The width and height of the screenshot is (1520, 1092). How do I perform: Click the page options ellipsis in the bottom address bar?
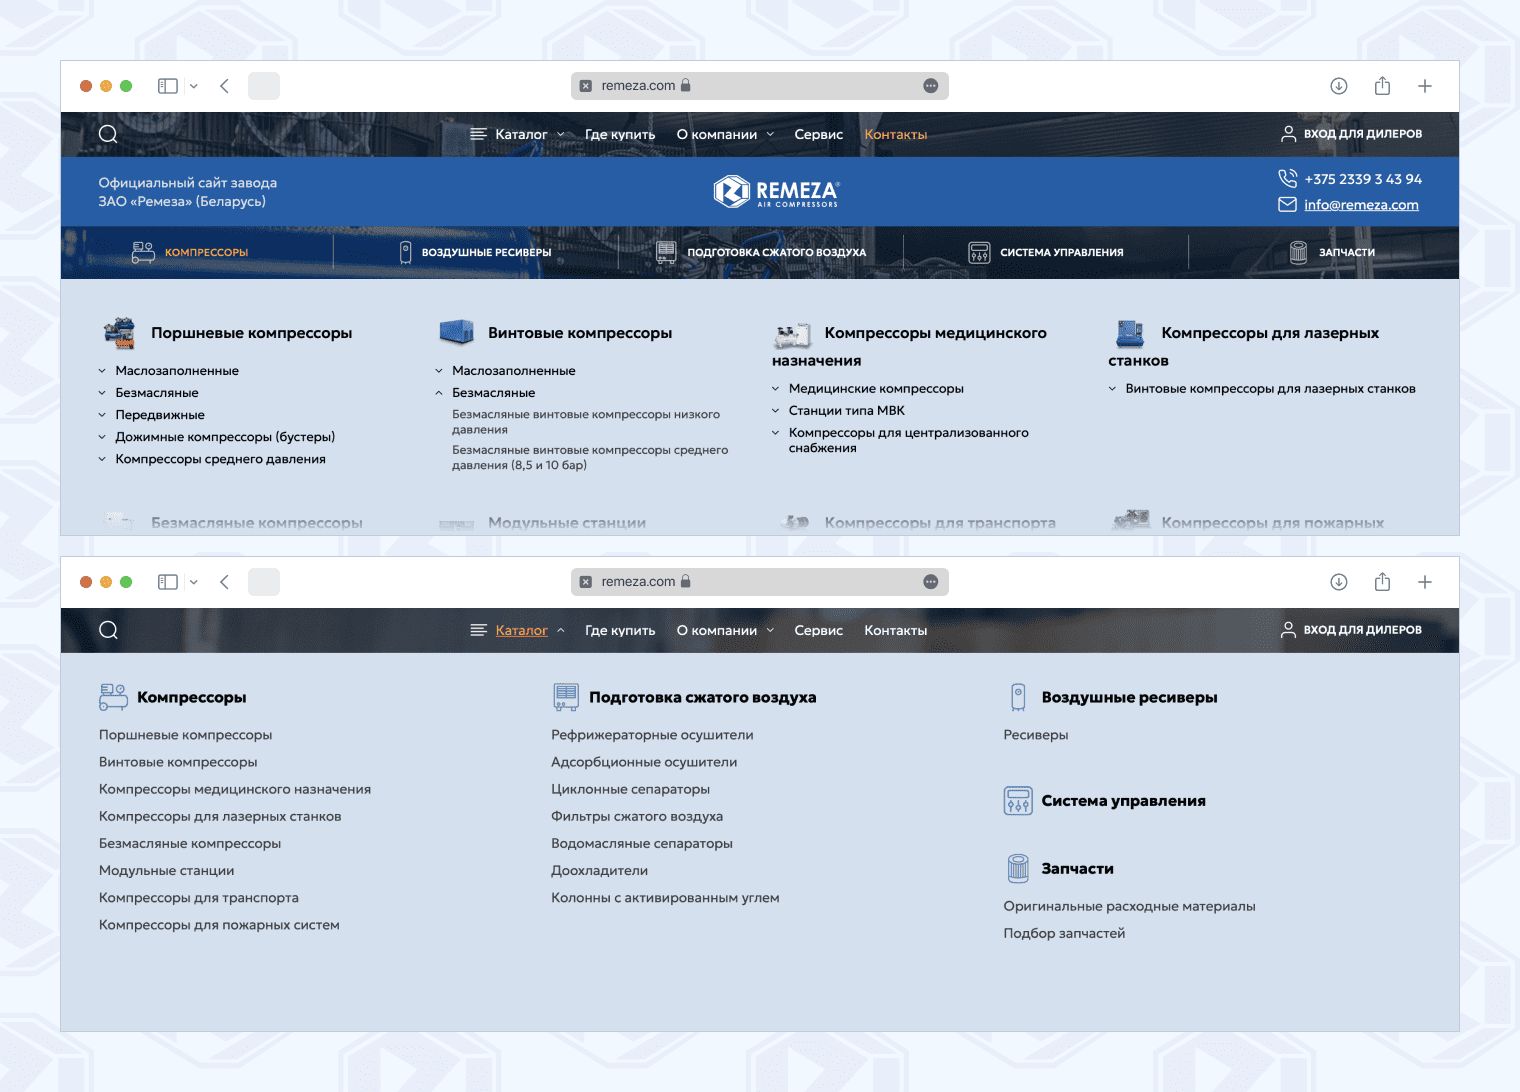(x=931, y=582)
